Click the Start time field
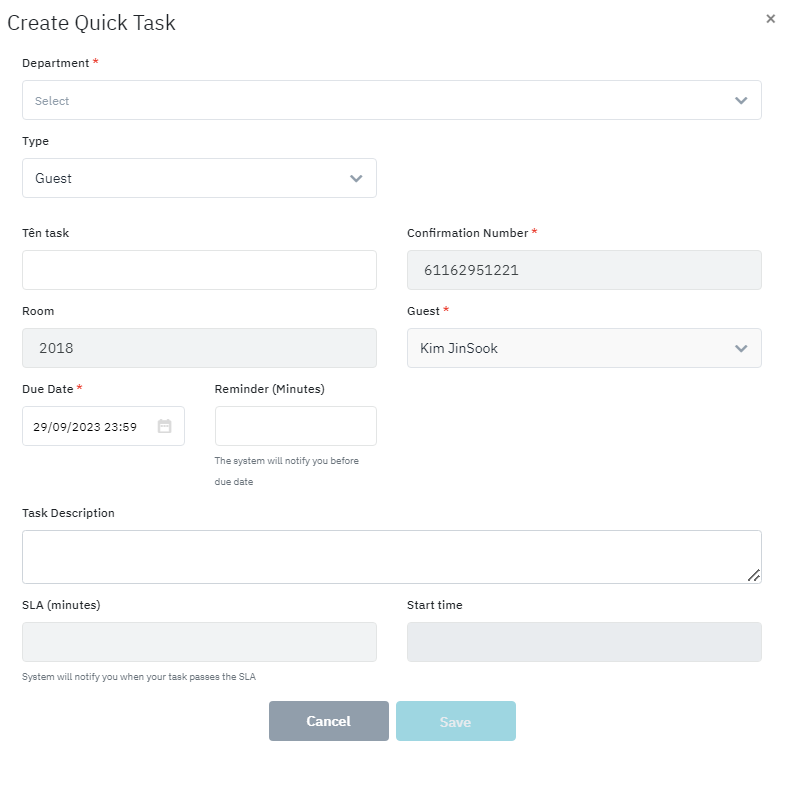 (584, 642)
